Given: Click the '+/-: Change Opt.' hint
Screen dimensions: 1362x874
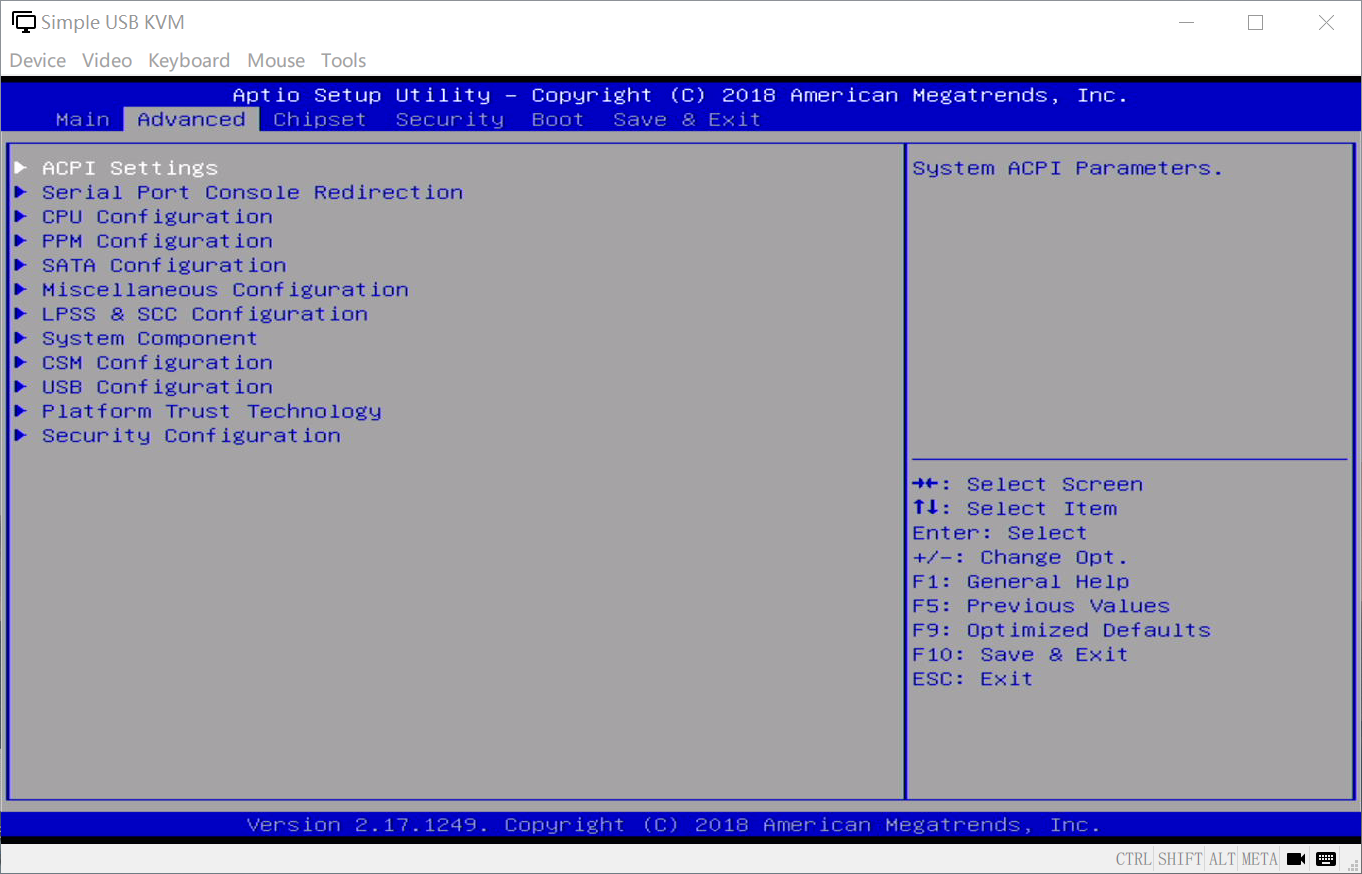Looking at the screenshot, I should point(1020,557).
